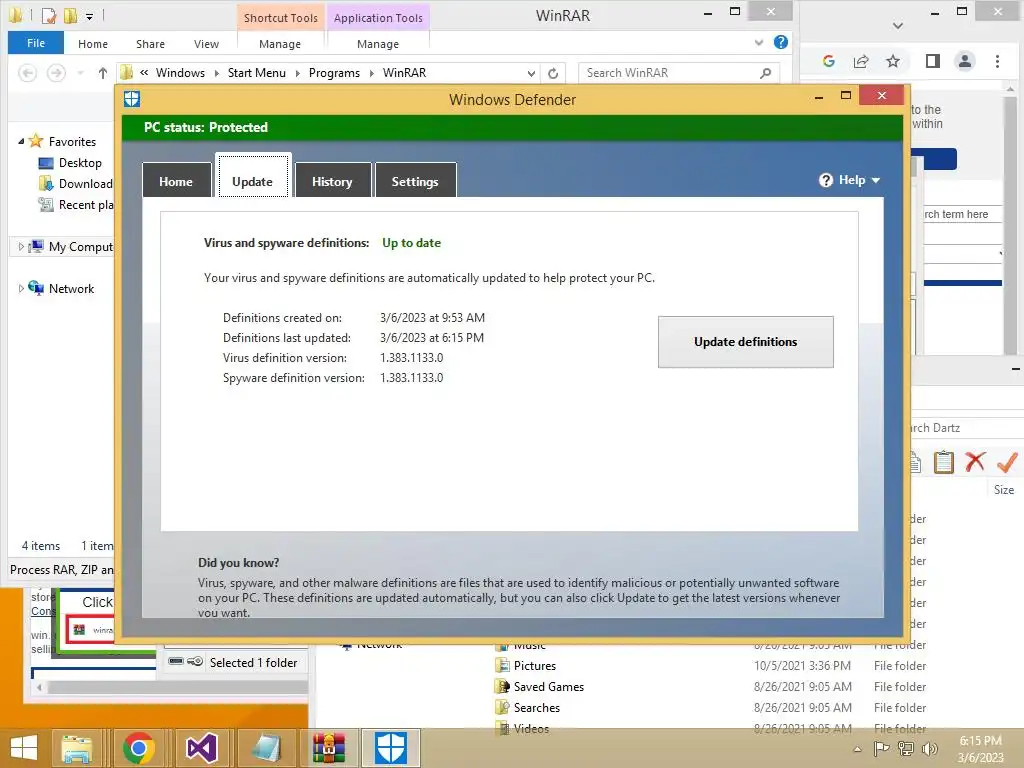The width and height of the screenshot is (1024, 768).
Task: Select the Shortcut Tools Manage tab
Action: click(x=280, y=44)
